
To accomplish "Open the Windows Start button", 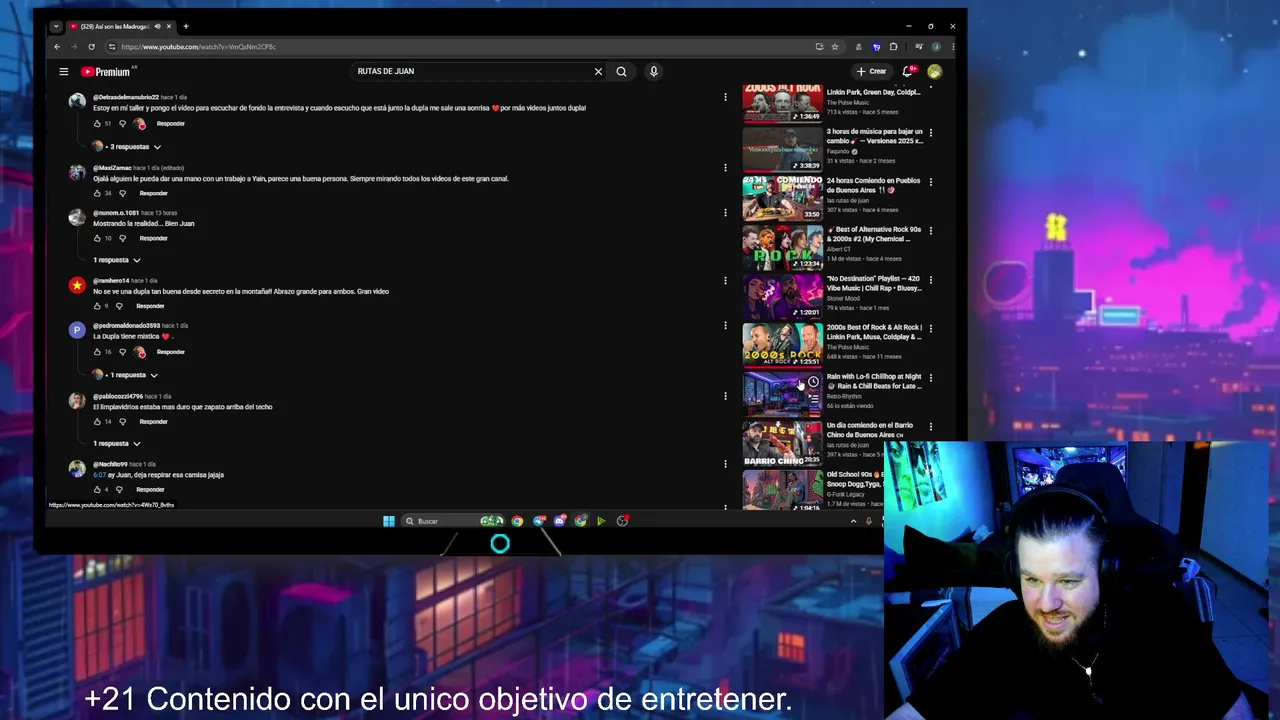I will (388, 521).
